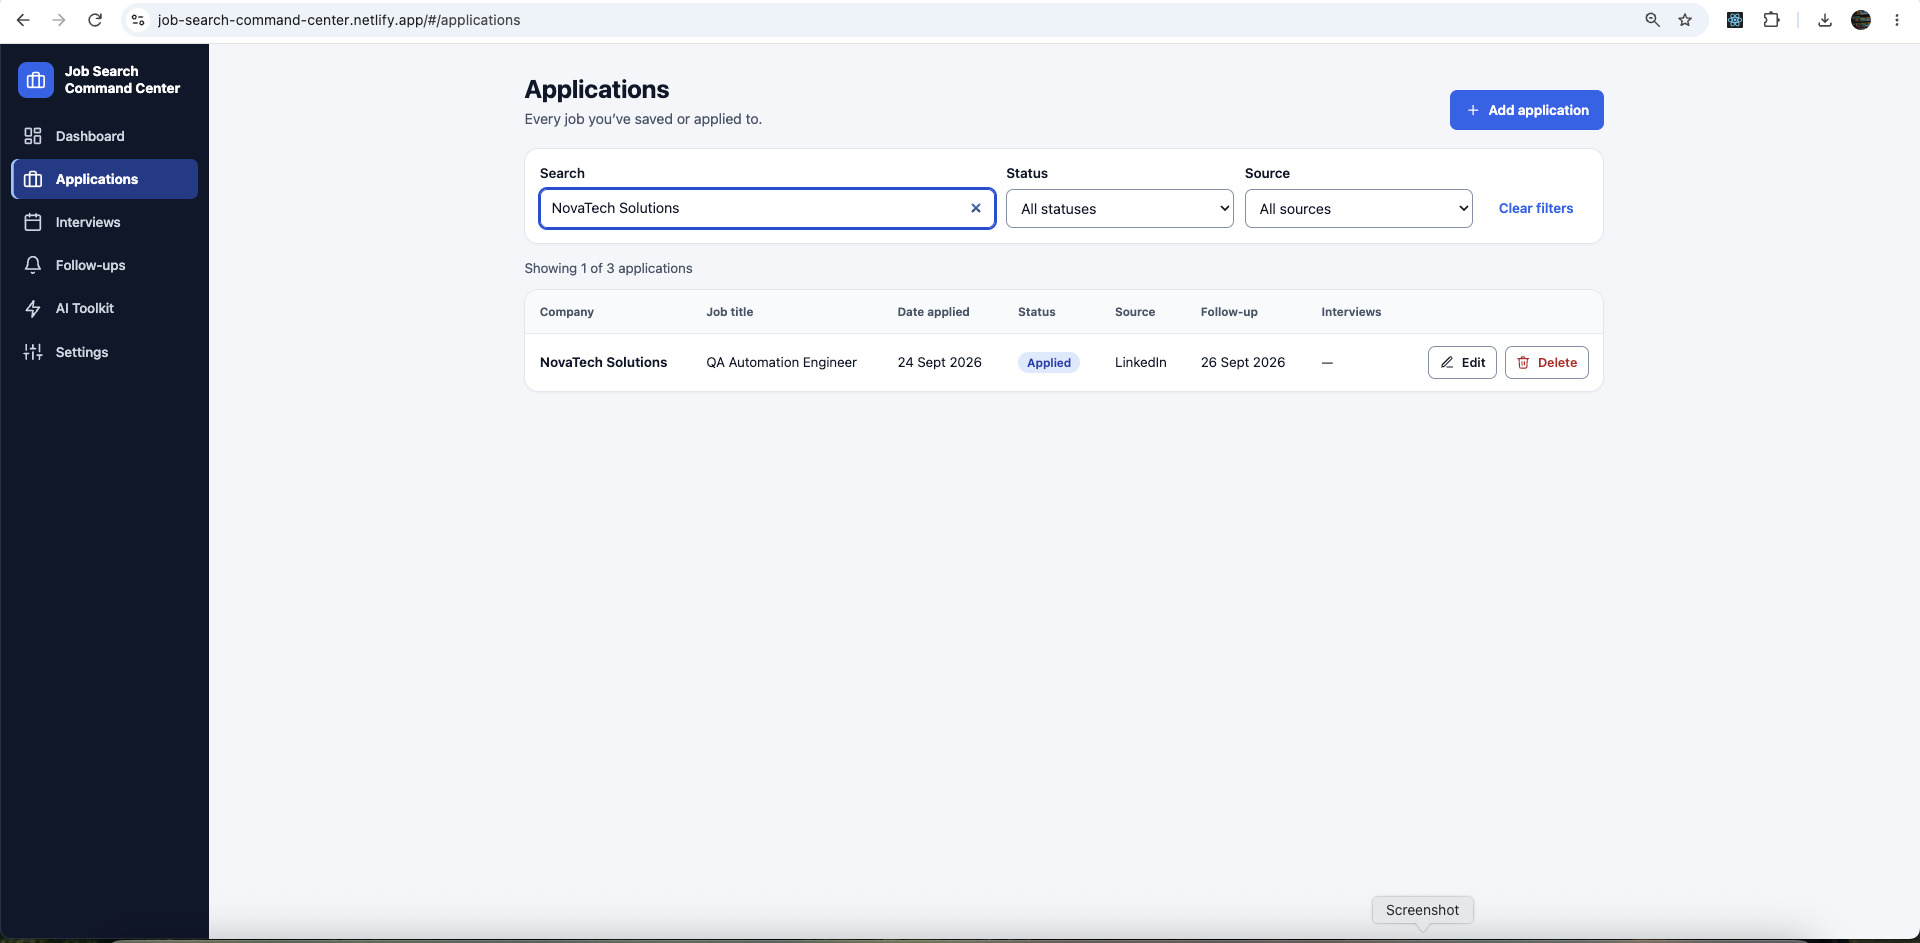Click the Job Search Command Center briefcase logo

[36, 80]
